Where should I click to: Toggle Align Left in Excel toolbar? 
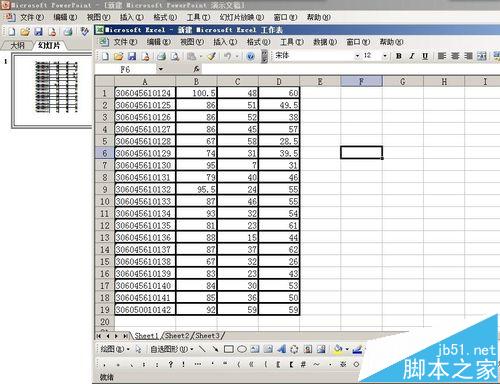[442, 56]
